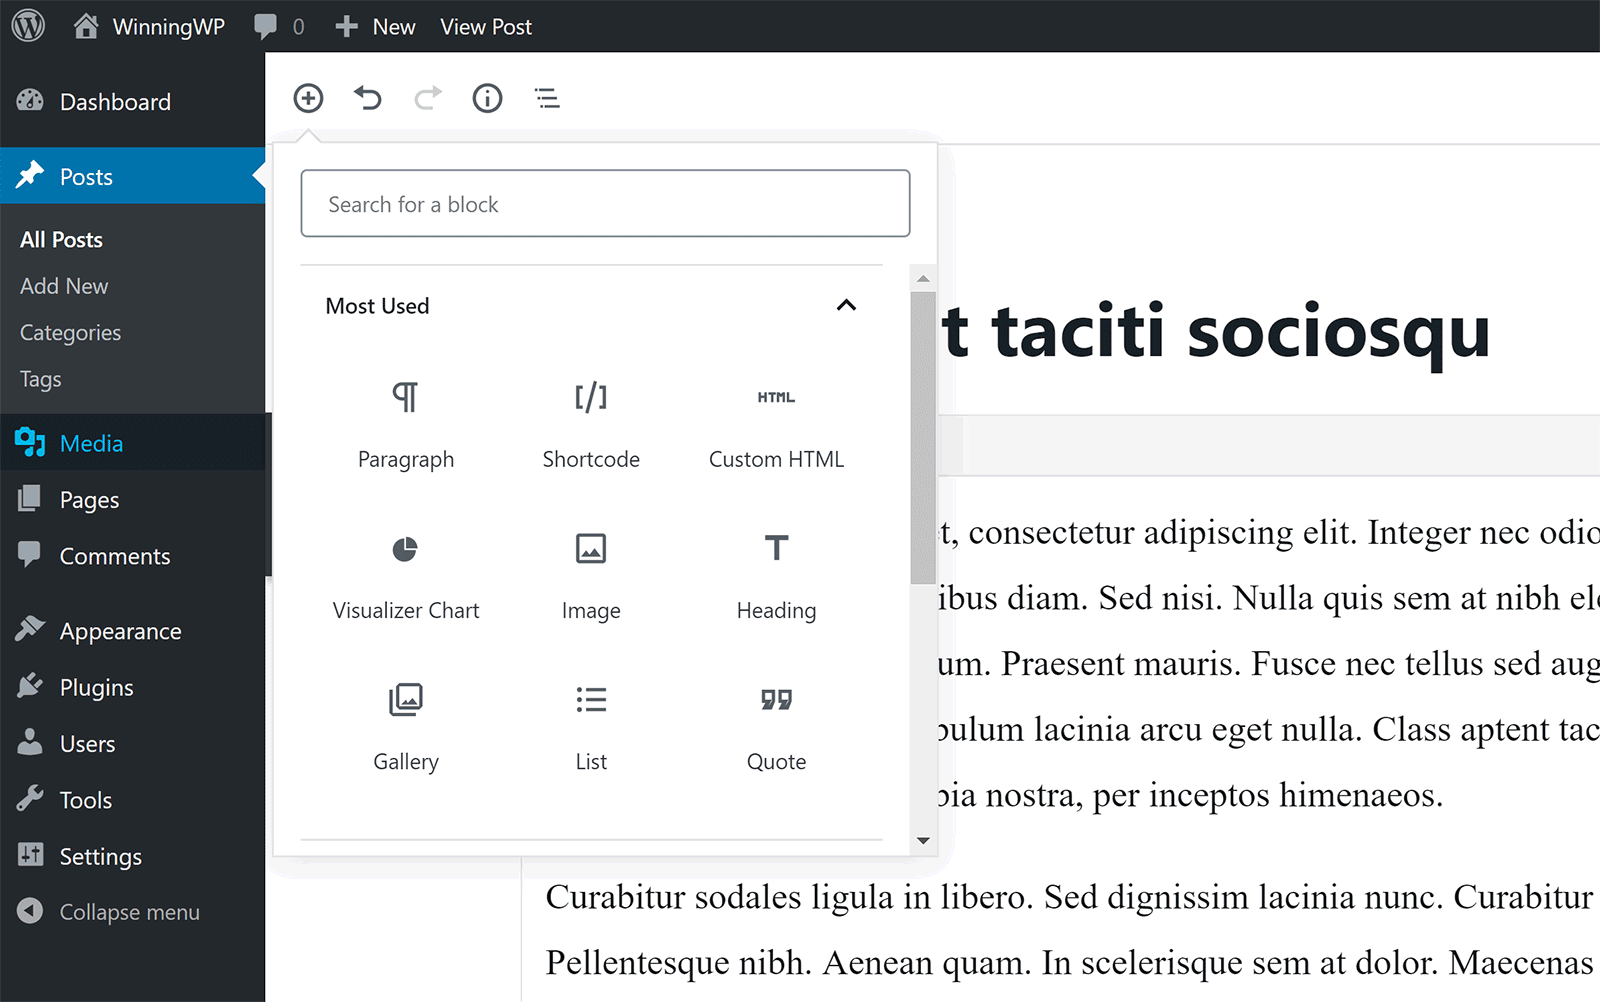1600x1002 pixels.
Task: Toggle the Add block inserter button
Action: tap(308, 98)
